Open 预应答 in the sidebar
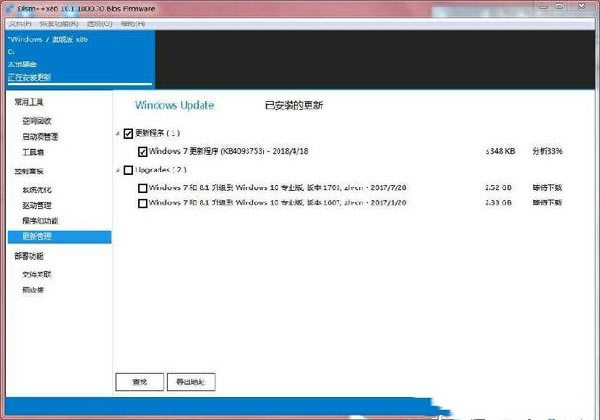This screenshot has height=420, width=600. coord(33,290)
